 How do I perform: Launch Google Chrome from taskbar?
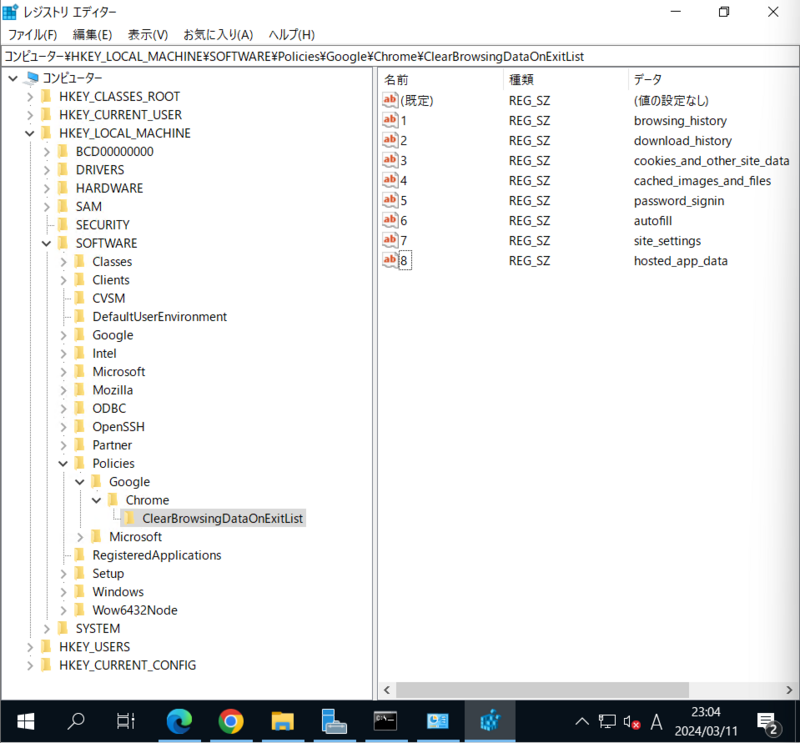click(x=231, y=721)
